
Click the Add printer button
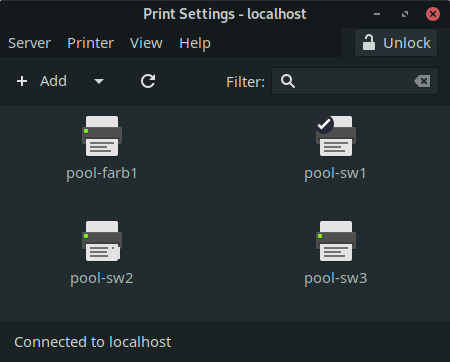point(42,81)
